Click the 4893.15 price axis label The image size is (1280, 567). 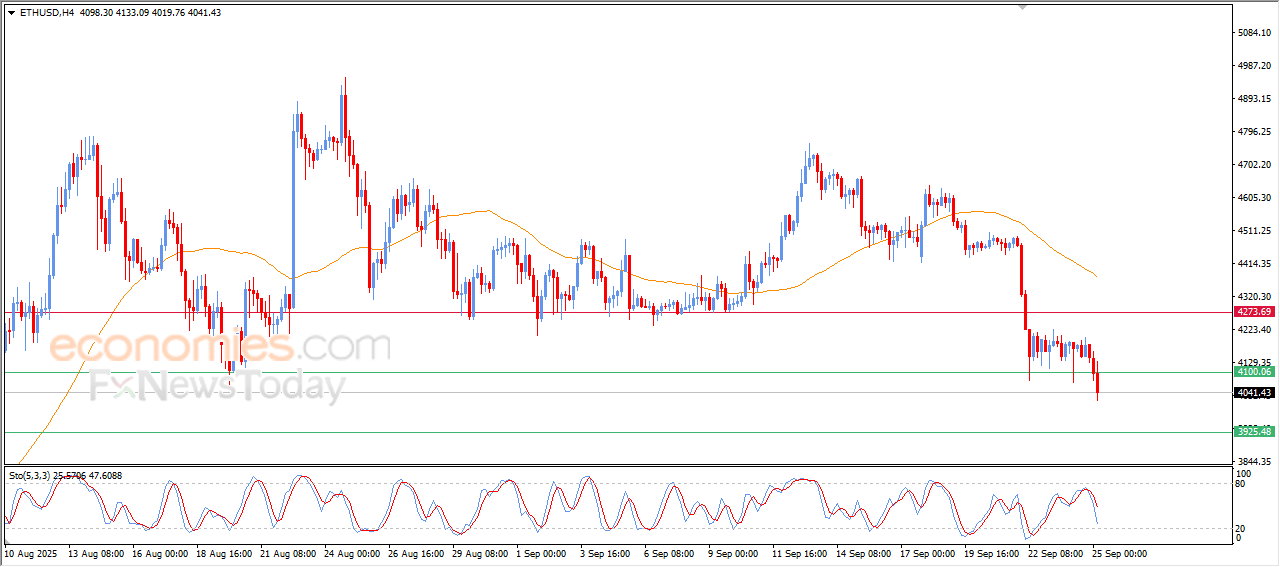click(x=1253, y=99)
